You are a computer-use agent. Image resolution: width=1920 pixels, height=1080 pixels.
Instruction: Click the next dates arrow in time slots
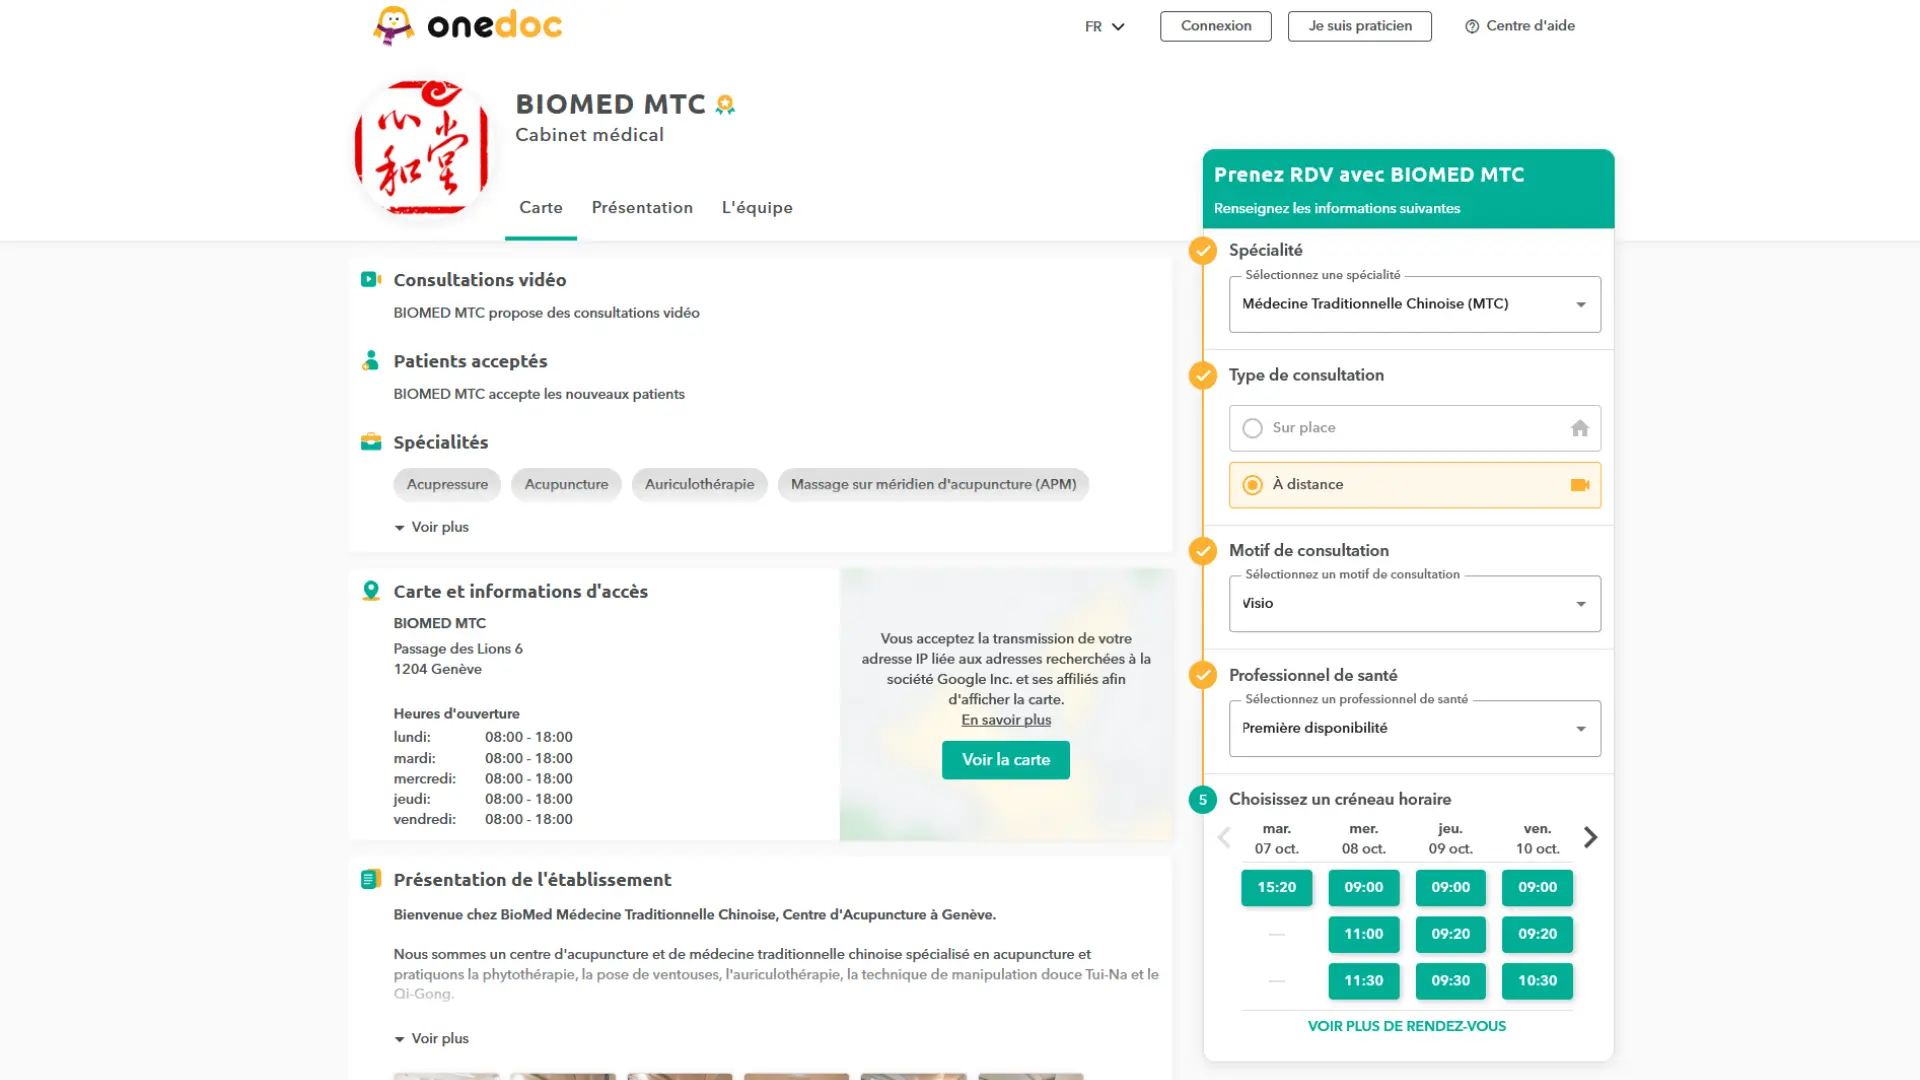click(1590, 837)
